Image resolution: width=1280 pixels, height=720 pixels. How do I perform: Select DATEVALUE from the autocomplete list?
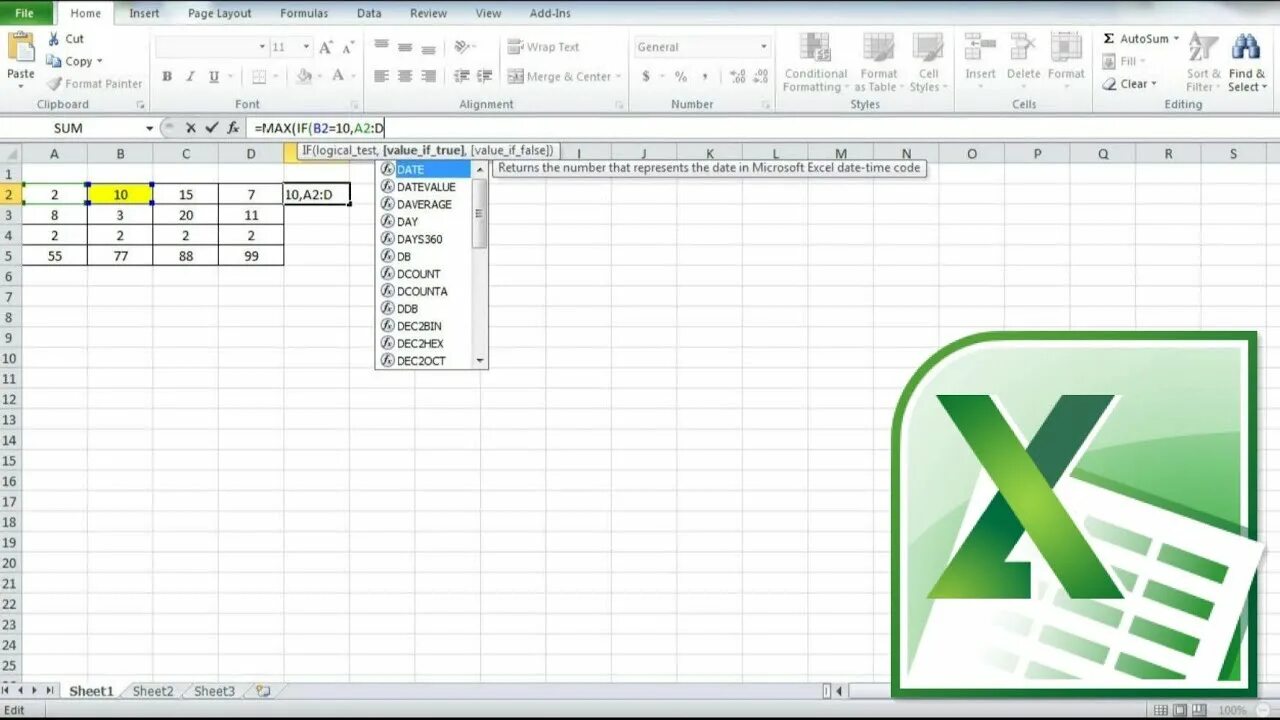[426, 187]
